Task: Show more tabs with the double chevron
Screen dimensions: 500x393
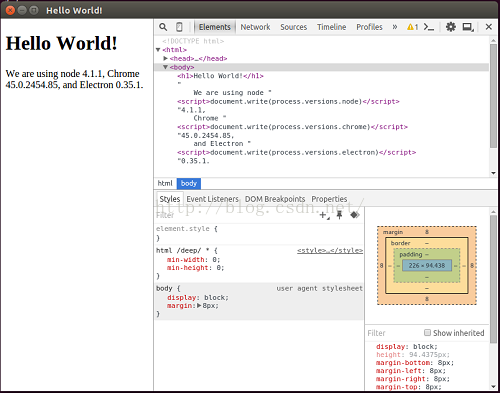Action: [x=395, y=27]
